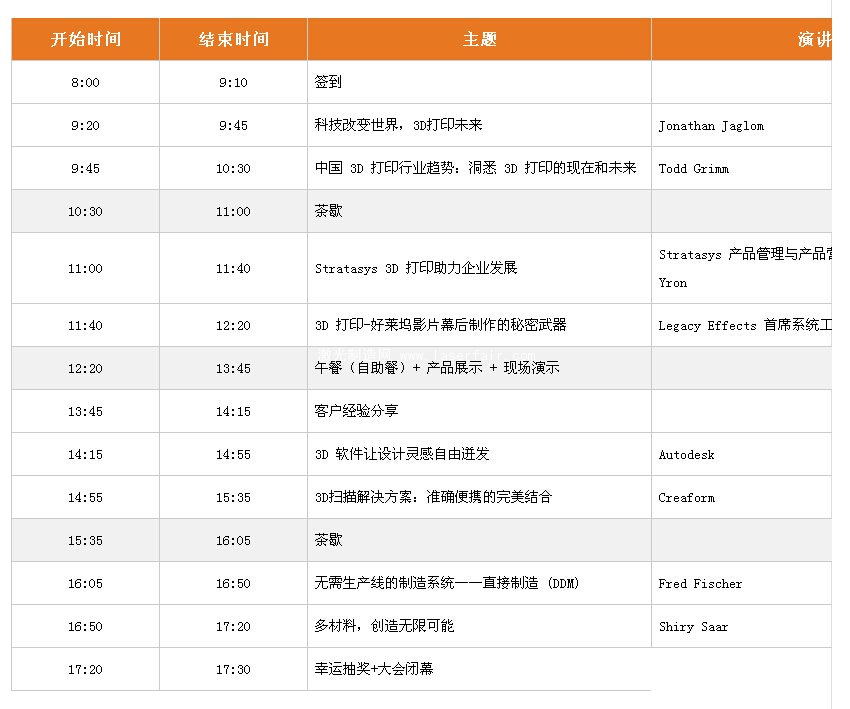The image size is (850, 709).
Task: Click speaker name Shiry Saar
Action: (693, 627)
